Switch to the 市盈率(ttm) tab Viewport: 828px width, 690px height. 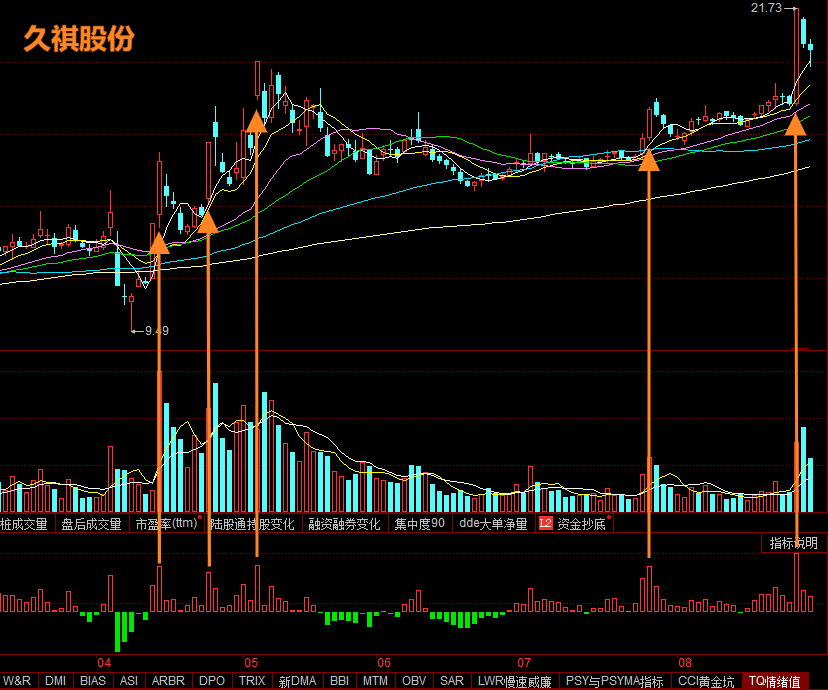point(166,524)
